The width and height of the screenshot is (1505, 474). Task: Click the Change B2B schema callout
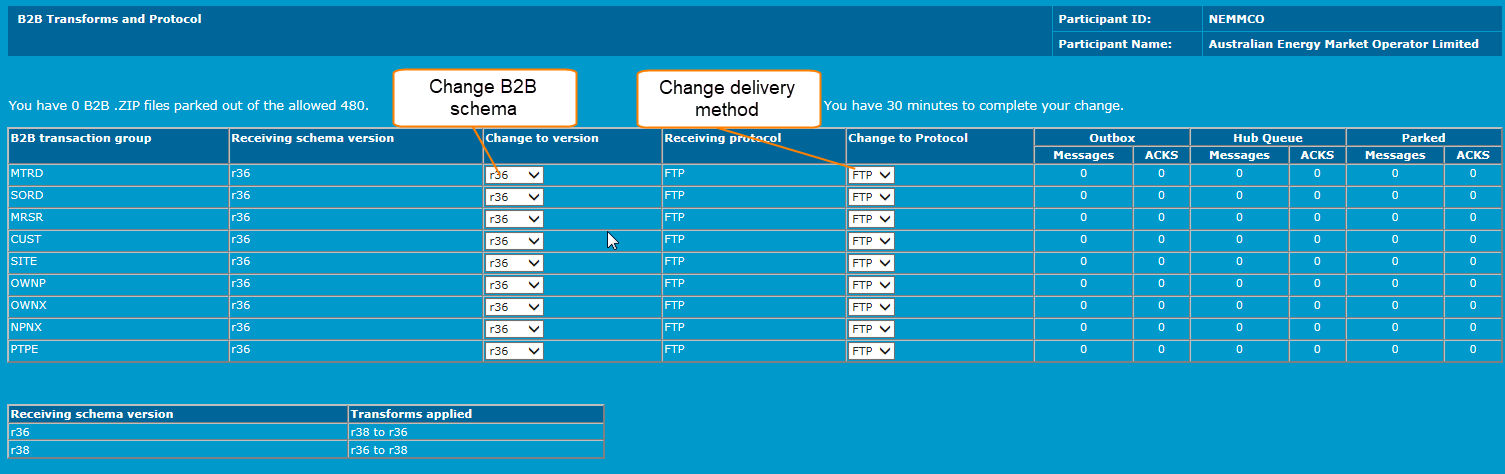(x=484, y=98)
